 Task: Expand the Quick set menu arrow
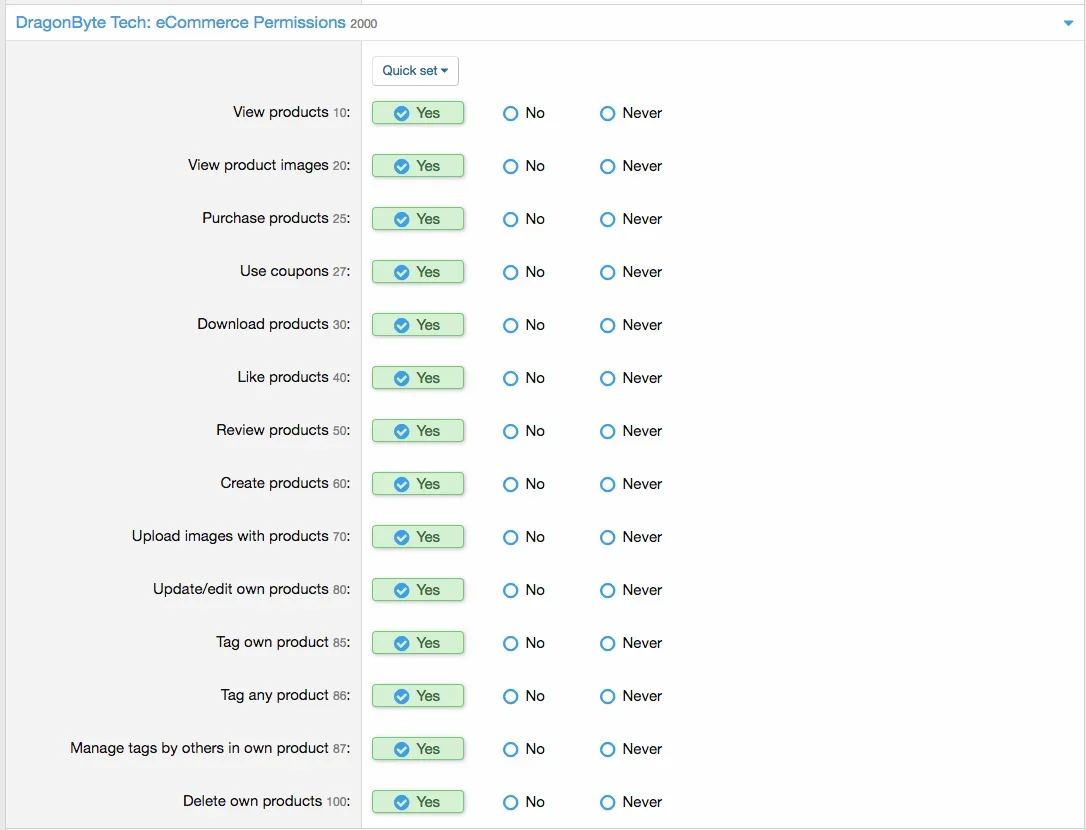click(444, 71)
